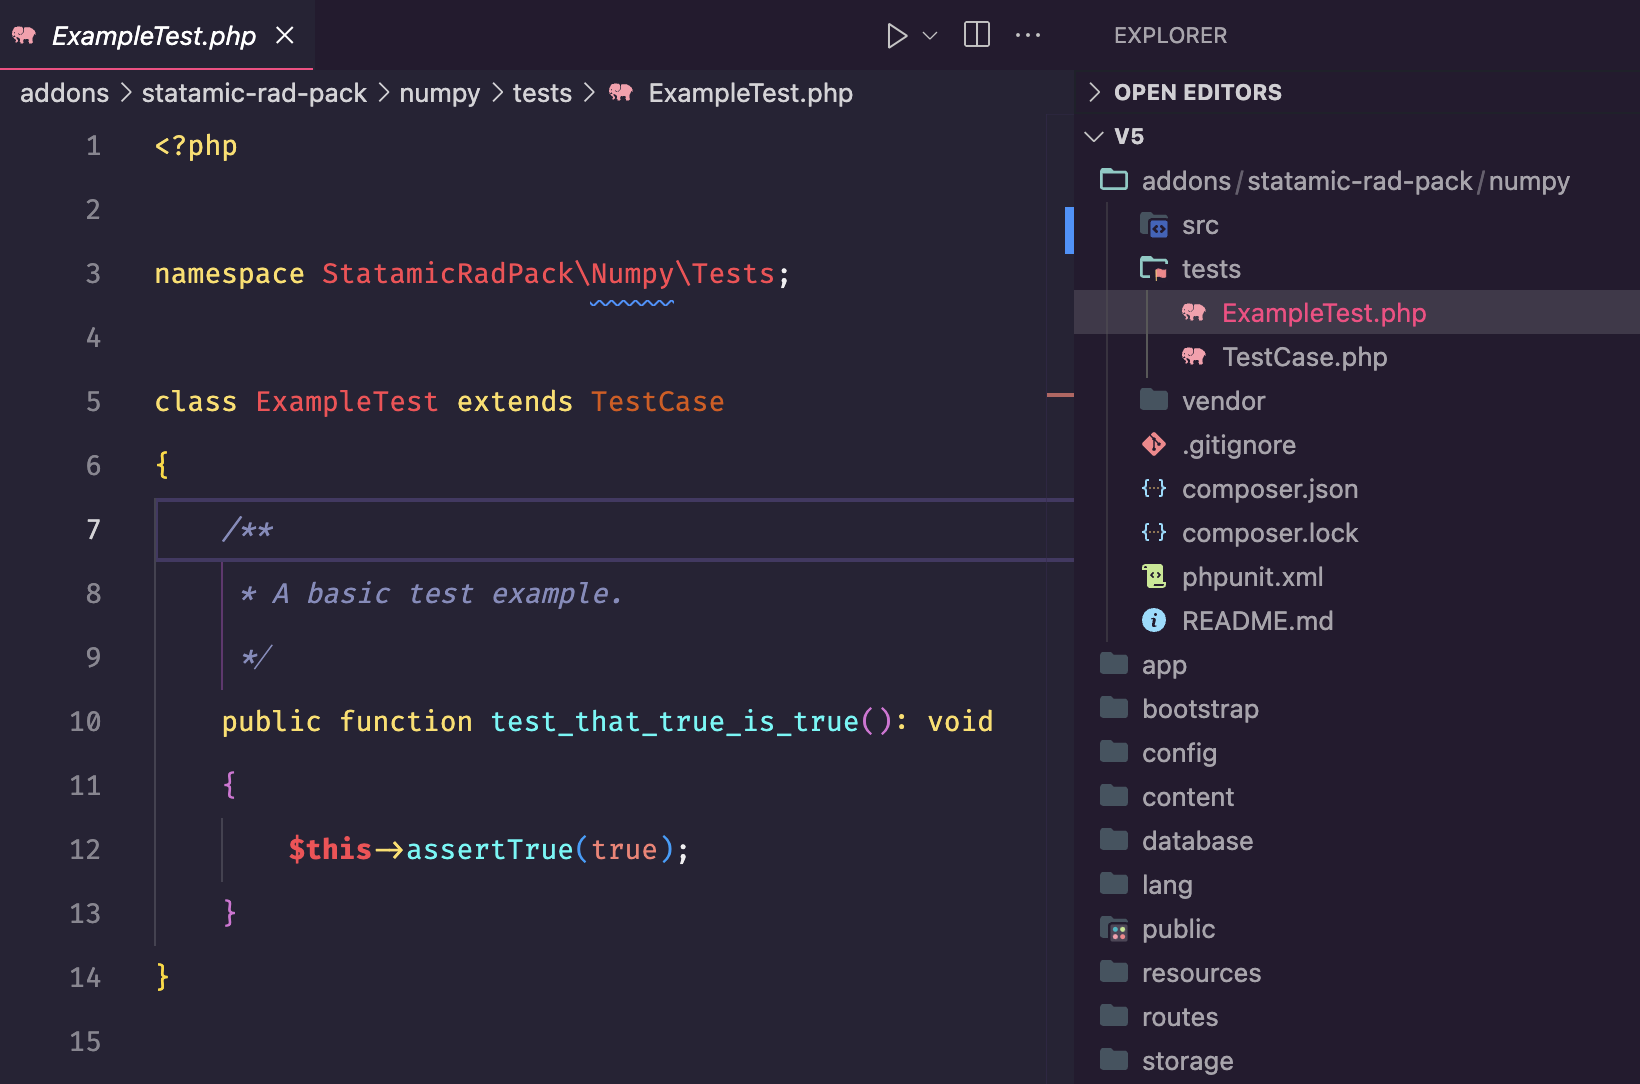Viewport: 1640px width, 1084px height.
Task: Expand the src folder
Action: tap(1357, 224)
